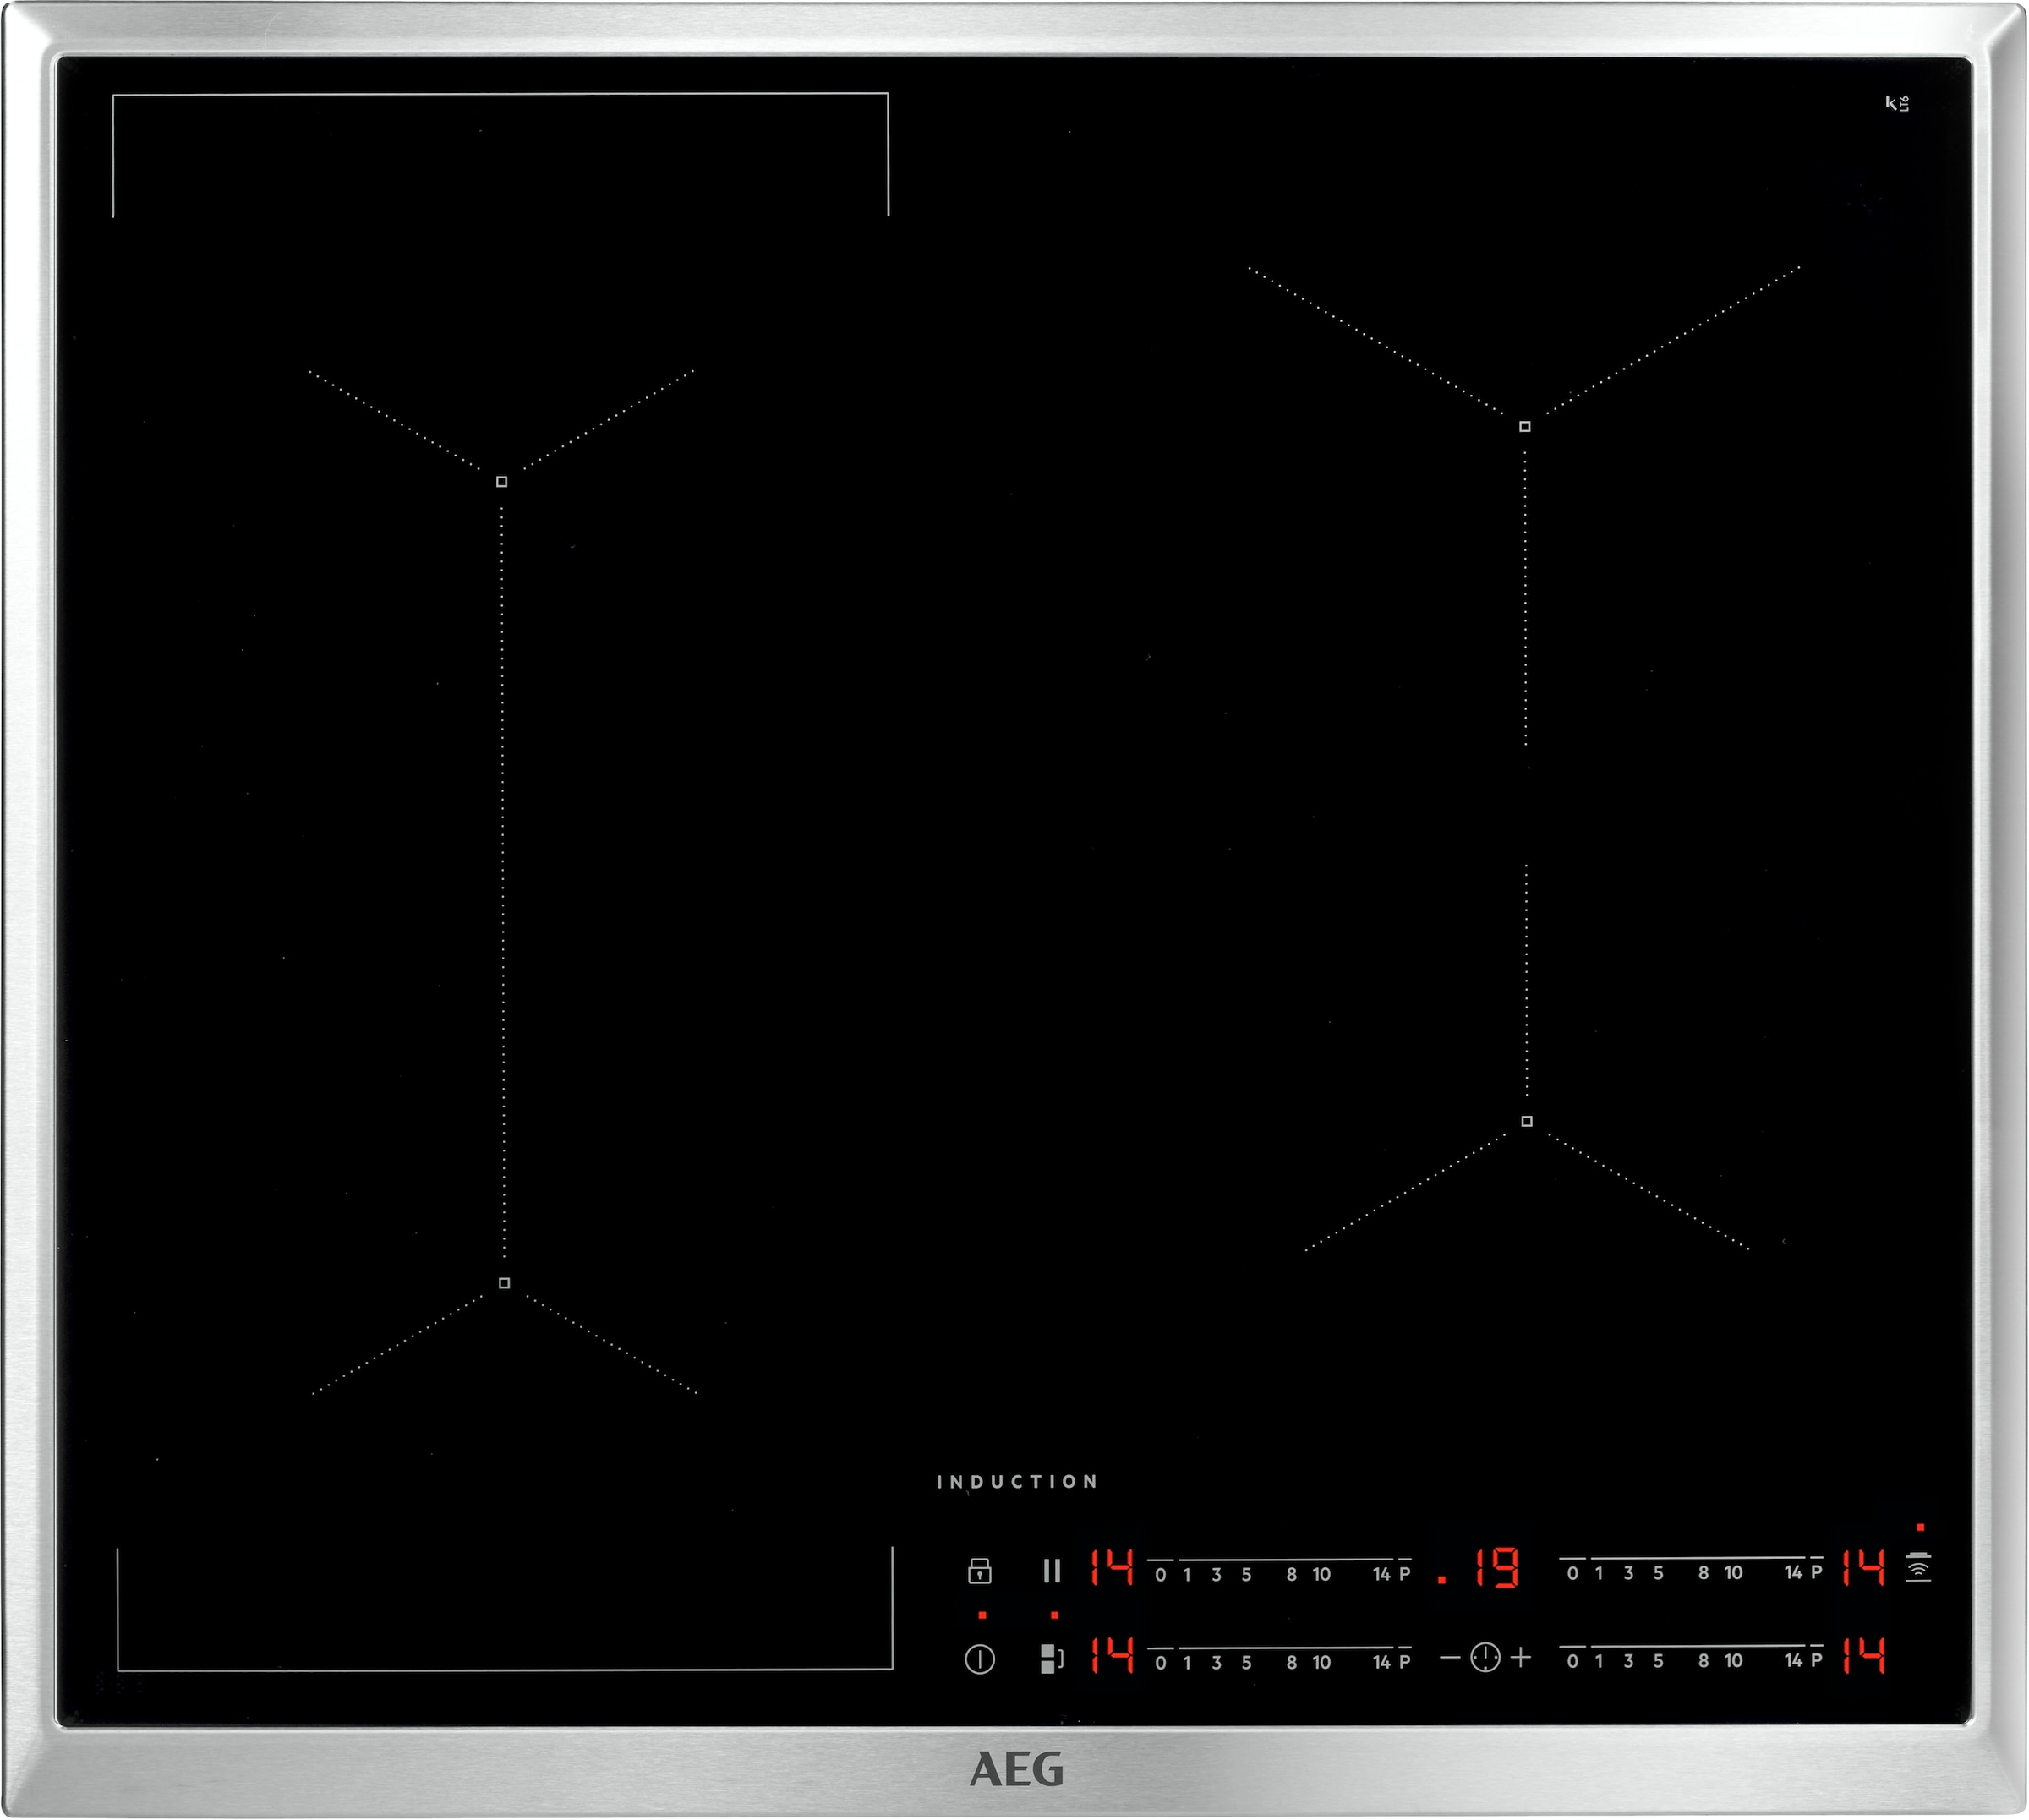Select P boost on upper-left slider
Image resolution: width=2029 pixels, height=1820 pixels.
[1404, 1574]
